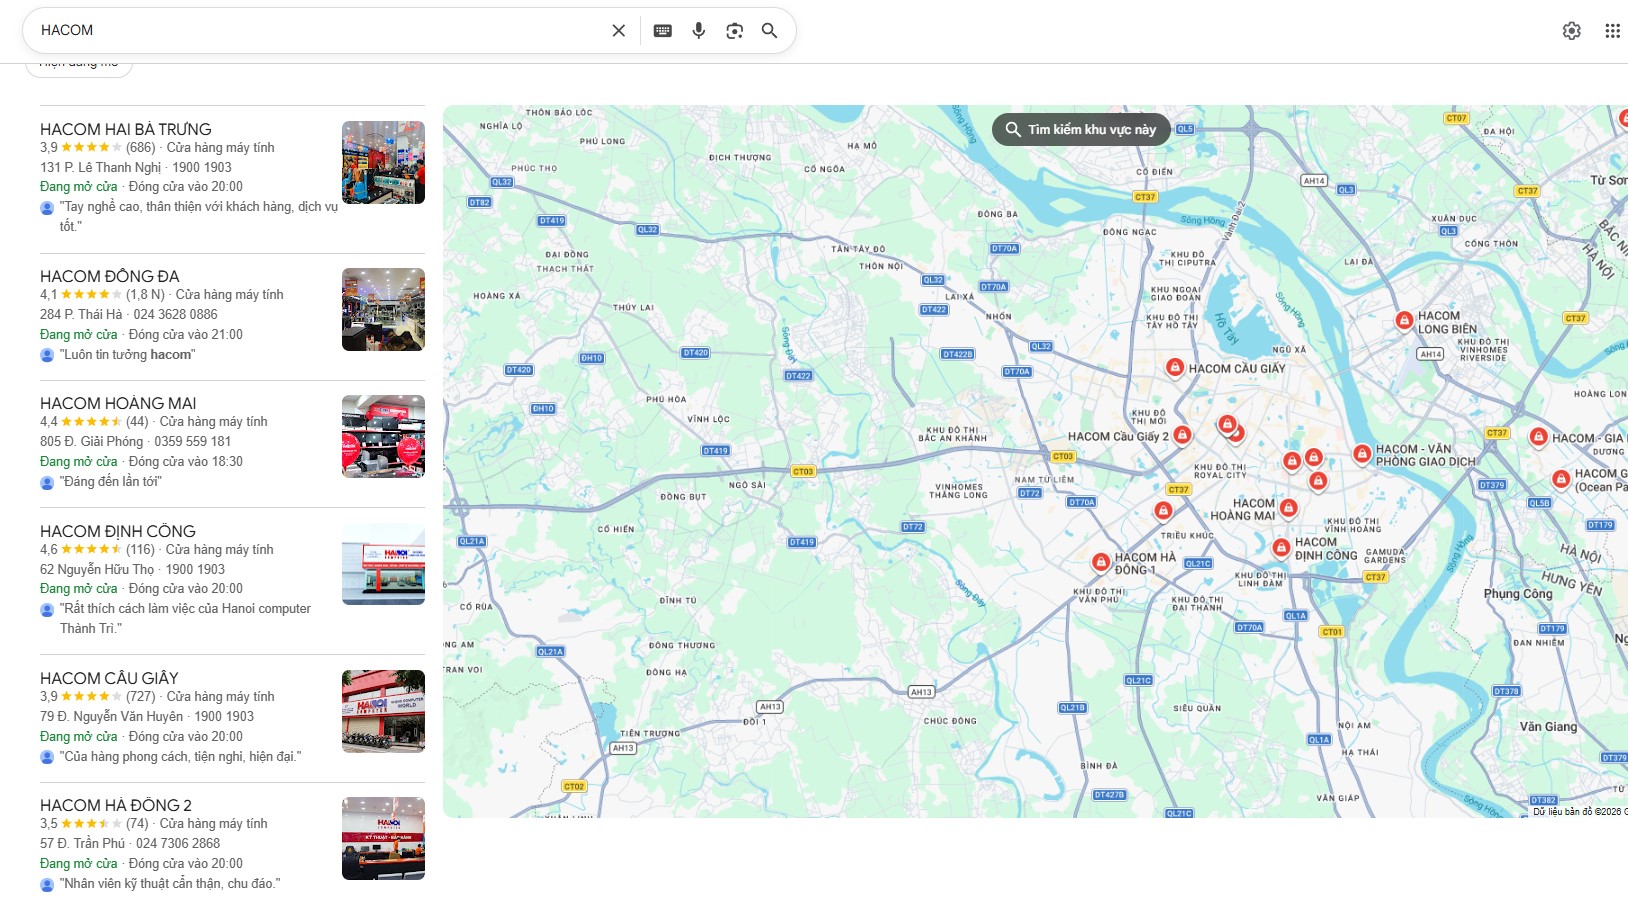Image resolution: width=1628 pixels, height=904 pixels.
Task: Open the HACOM CẦU GIẤY listing title
Action: pos(109,678)
